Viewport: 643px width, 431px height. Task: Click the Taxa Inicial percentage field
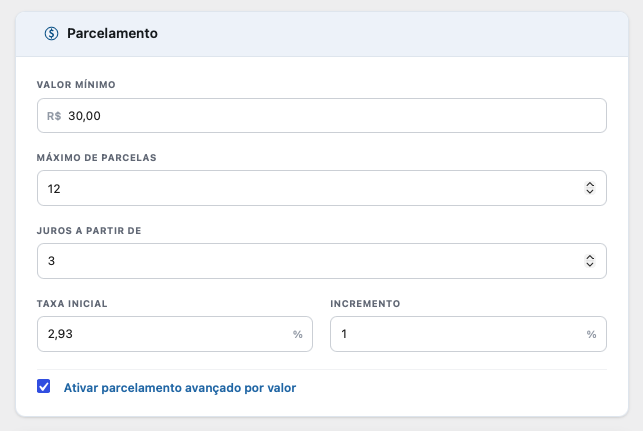(175, 334)
